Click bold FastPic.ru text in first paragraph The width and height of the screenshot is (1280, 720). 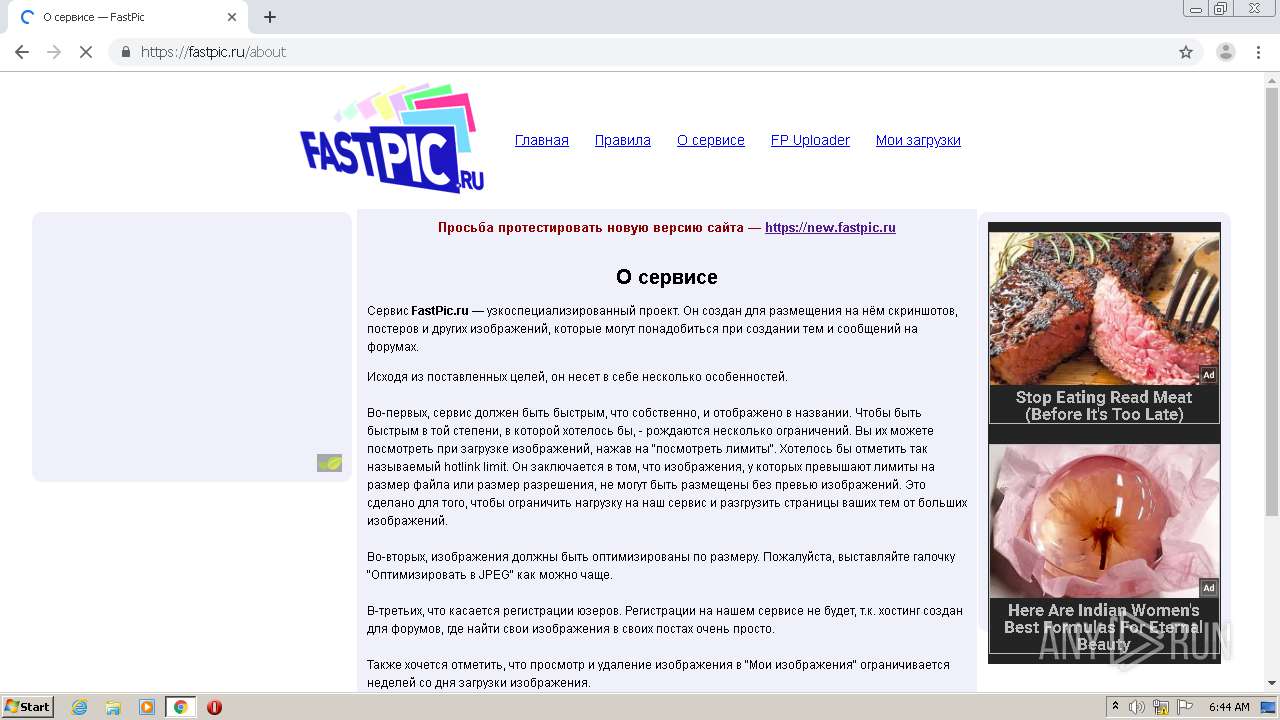pos(440,311)
